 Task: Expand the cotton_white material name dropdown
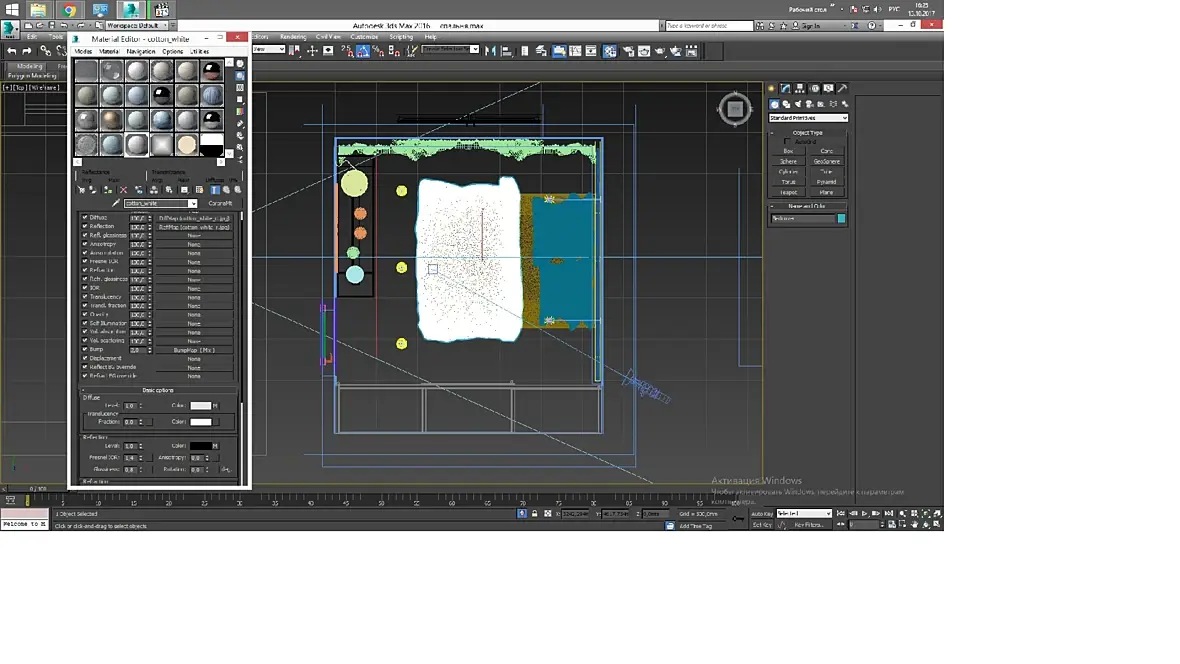click(x=193, y=203)
